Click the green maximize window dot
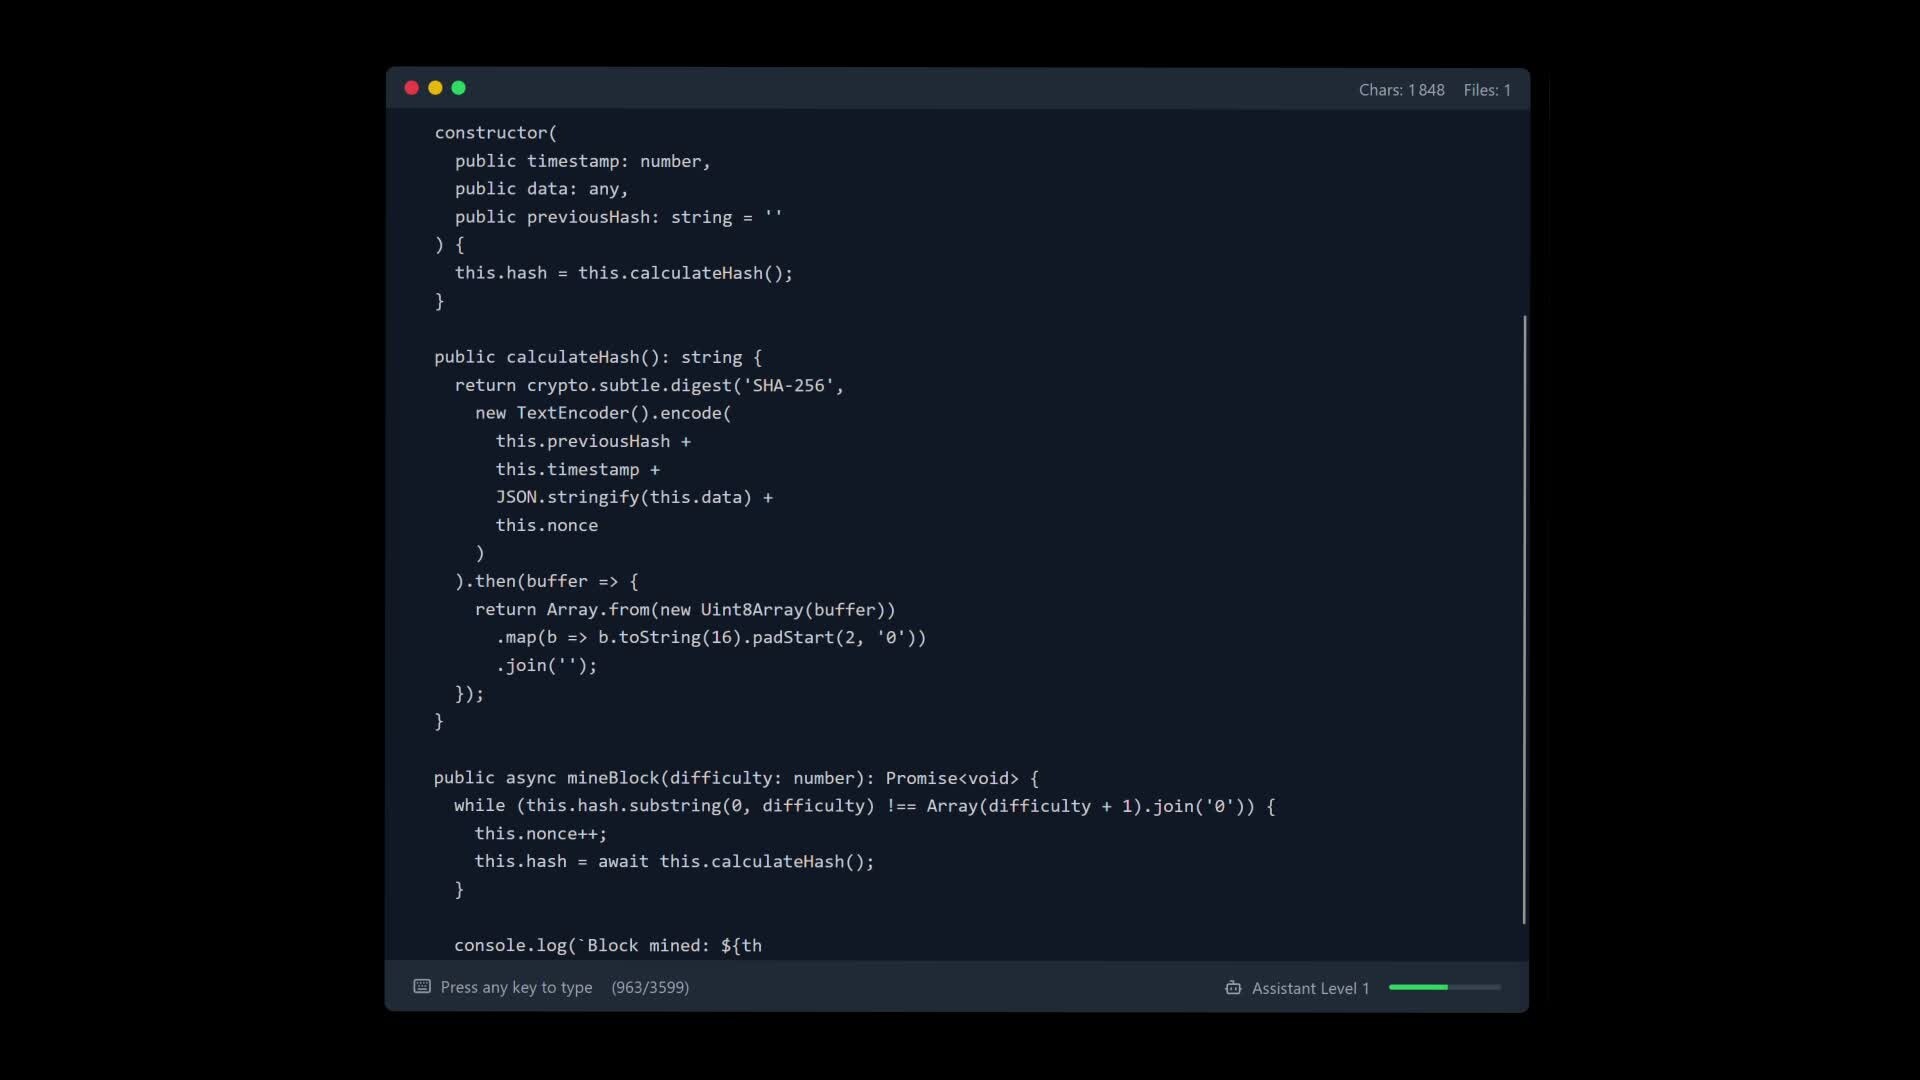This screenshot has height=1080, width=1920. point(459,88)
